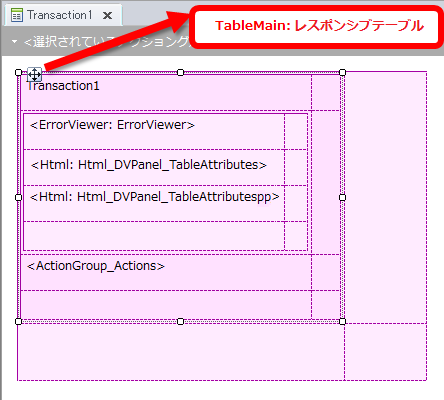The image size is (444, 400).
Task: Select the ActionGroup_Actions control
Action: (x=96, y=266)
